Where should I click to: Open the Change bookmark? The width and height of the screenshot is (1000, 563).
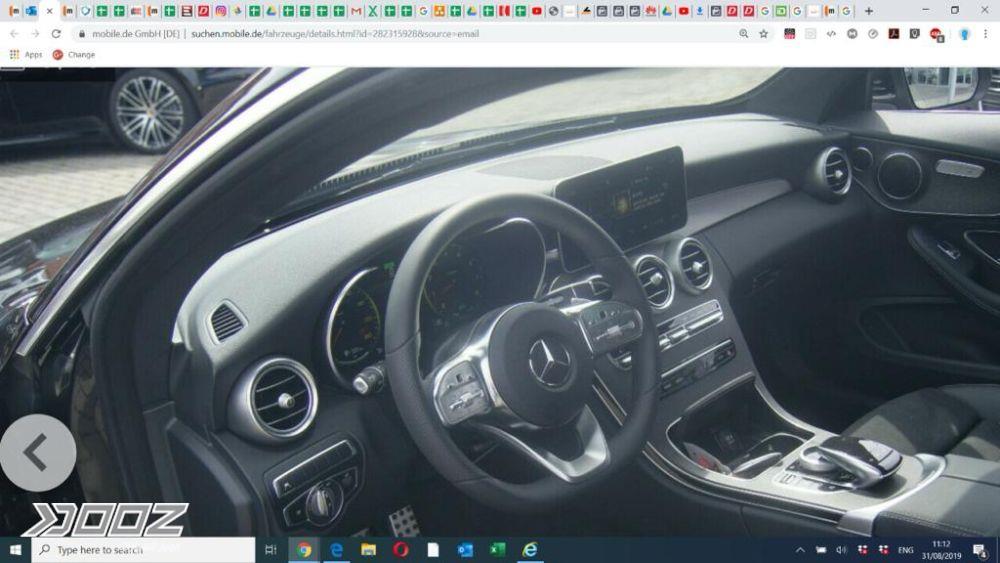click(x=74, y=55)
